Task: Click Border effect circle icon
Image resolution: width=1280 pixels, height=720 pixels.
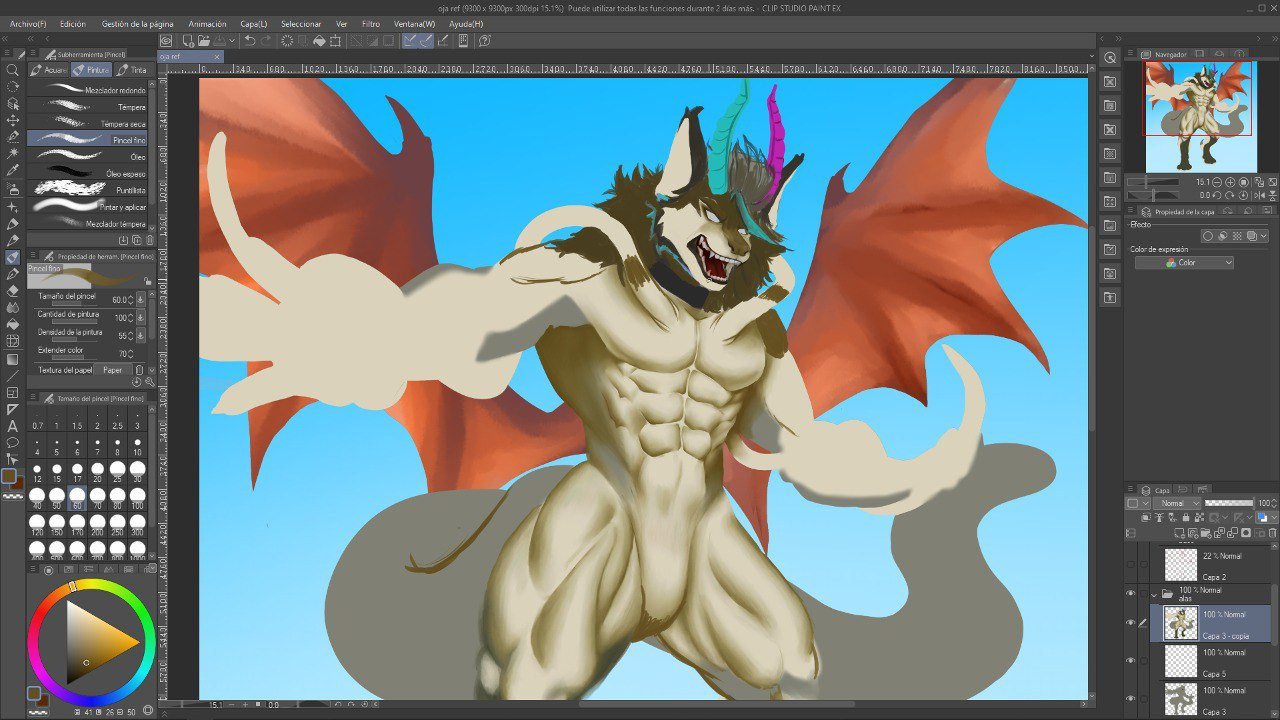Action: (1208, 236)
